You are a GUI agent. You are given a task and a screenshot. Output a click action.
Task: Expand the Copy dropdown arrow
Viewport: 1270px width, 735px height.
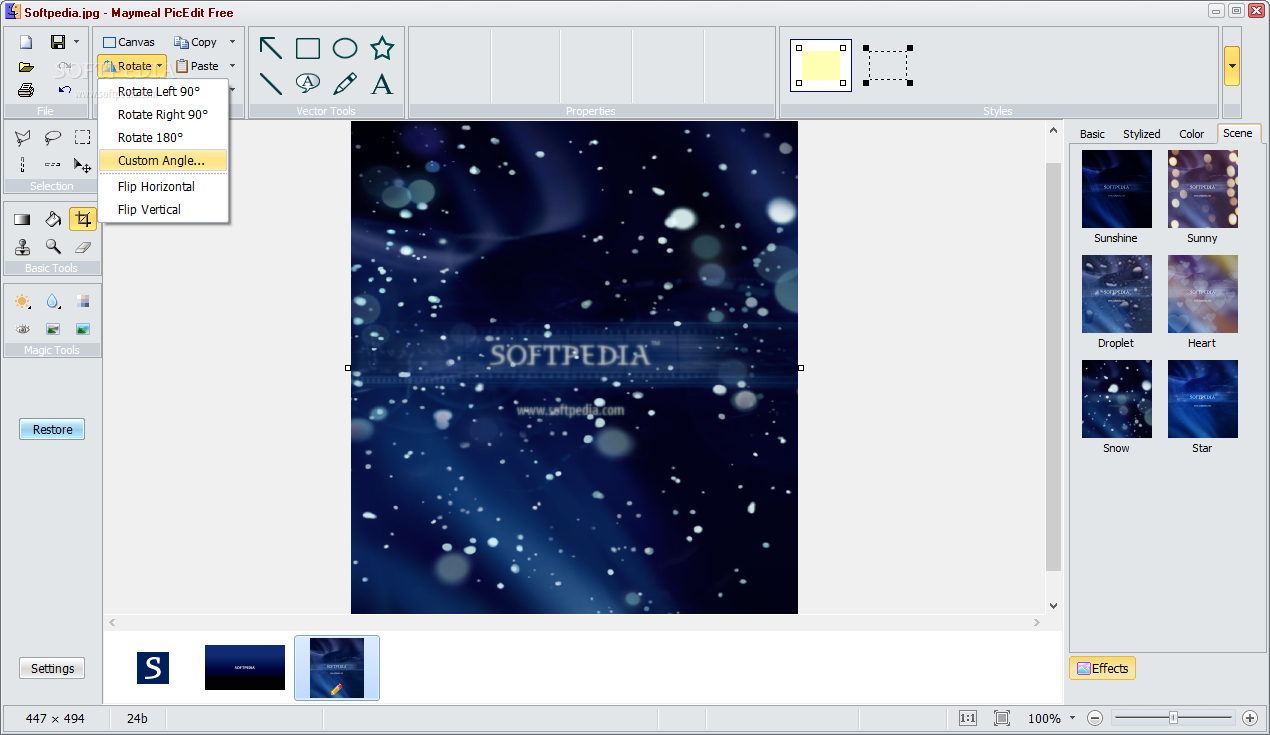(x=232, y=42)
